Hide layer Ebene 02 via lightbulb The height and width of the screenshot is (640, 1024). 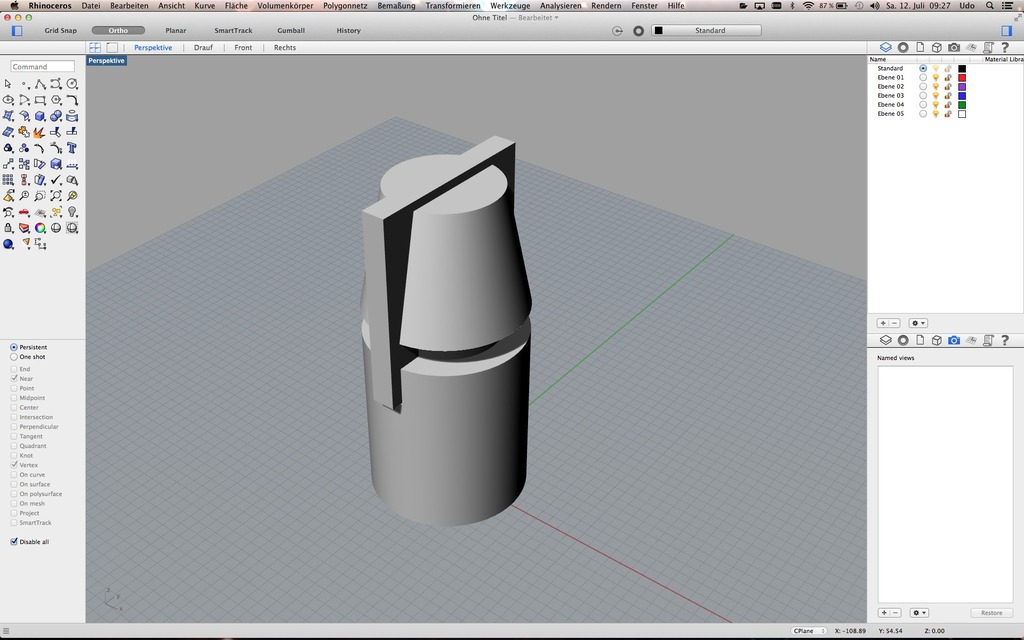tap(935, 87)
